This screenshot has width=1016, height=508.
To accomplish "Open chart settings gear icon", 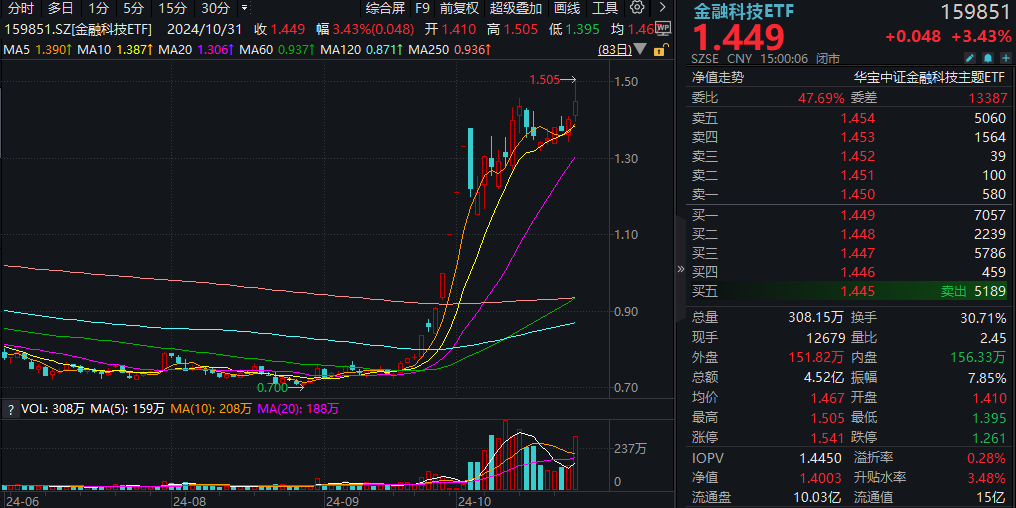I will tap(637, 8).
